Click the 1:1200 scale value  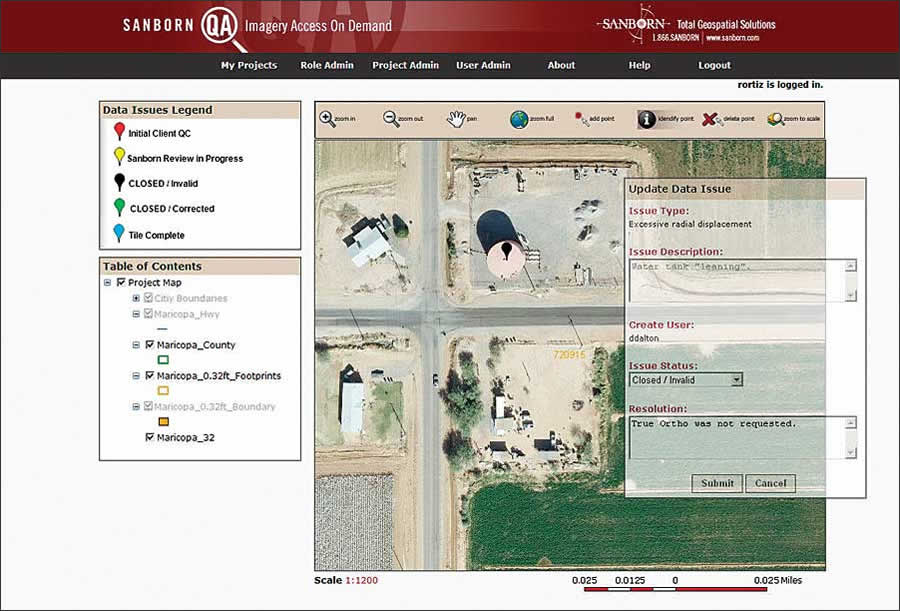[x=362, y=581]
